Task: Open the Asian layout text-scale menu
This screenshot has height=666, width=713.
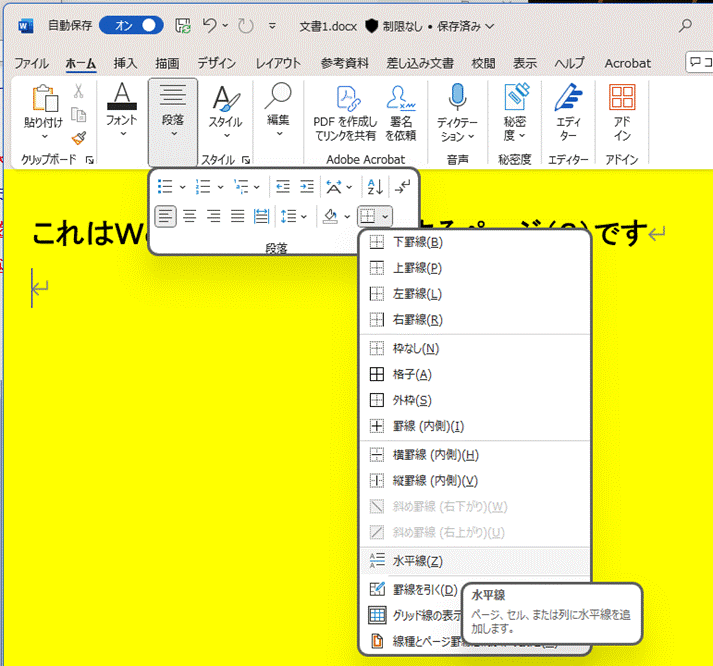Action: (x=339, y=187)
